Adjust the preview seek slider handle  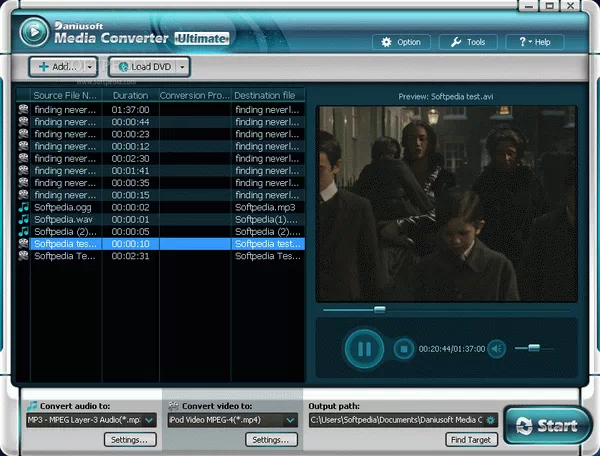click(x=380, y=309)
